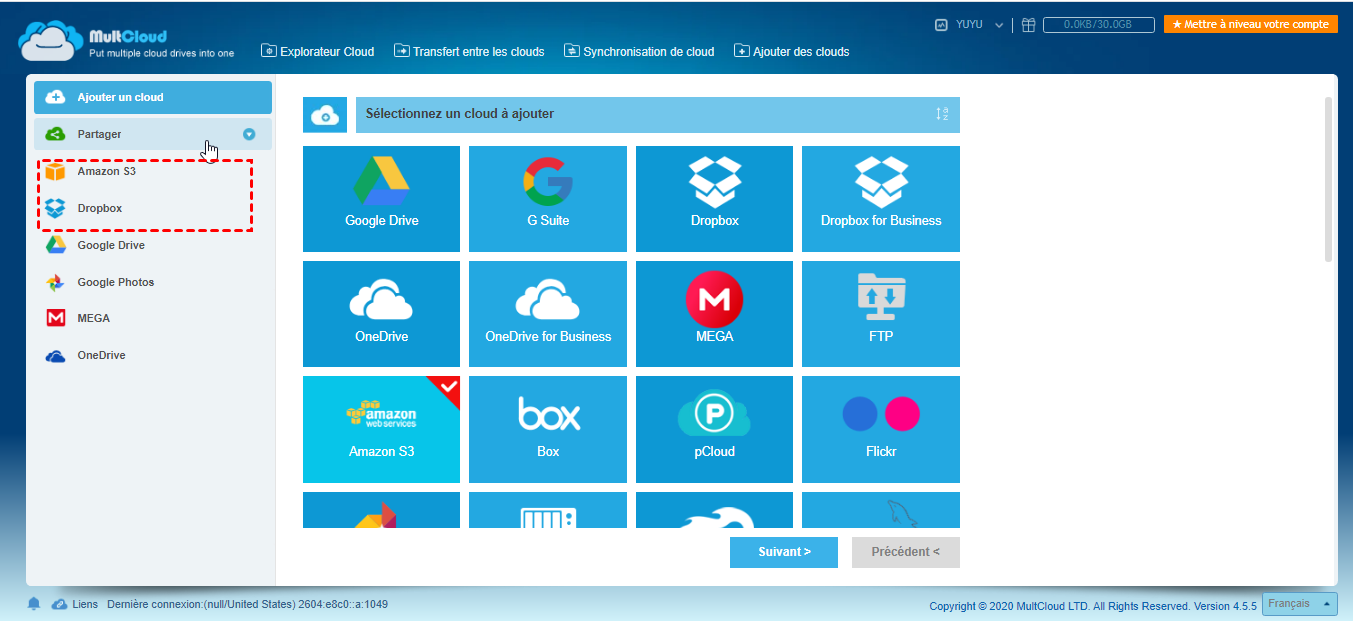Click the notification bell icon

pyautogui.click(x=34, y=604)
